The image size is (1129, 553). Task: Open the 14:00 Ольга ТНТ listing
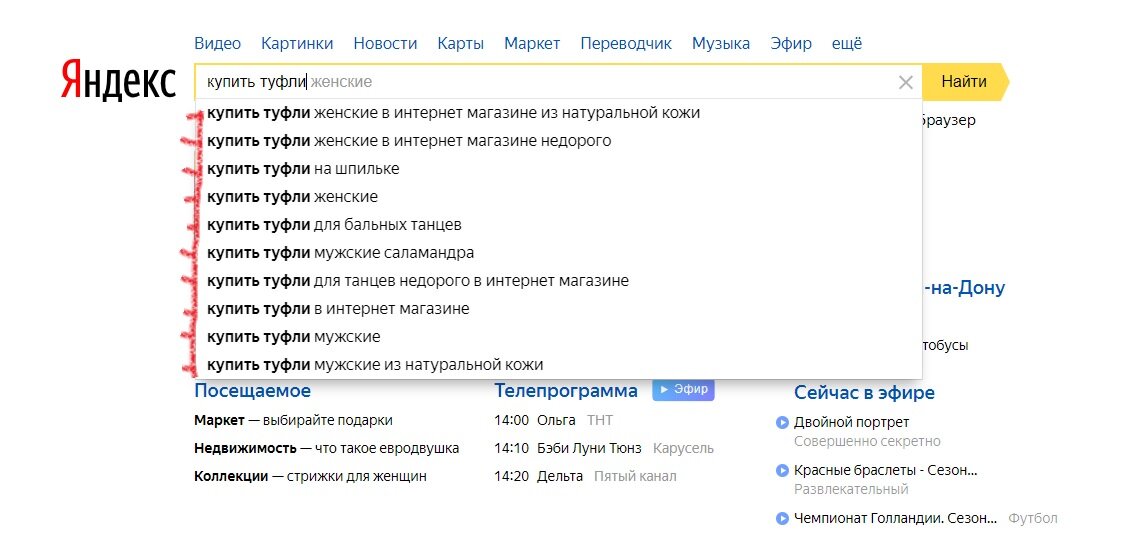coord(554,420)
